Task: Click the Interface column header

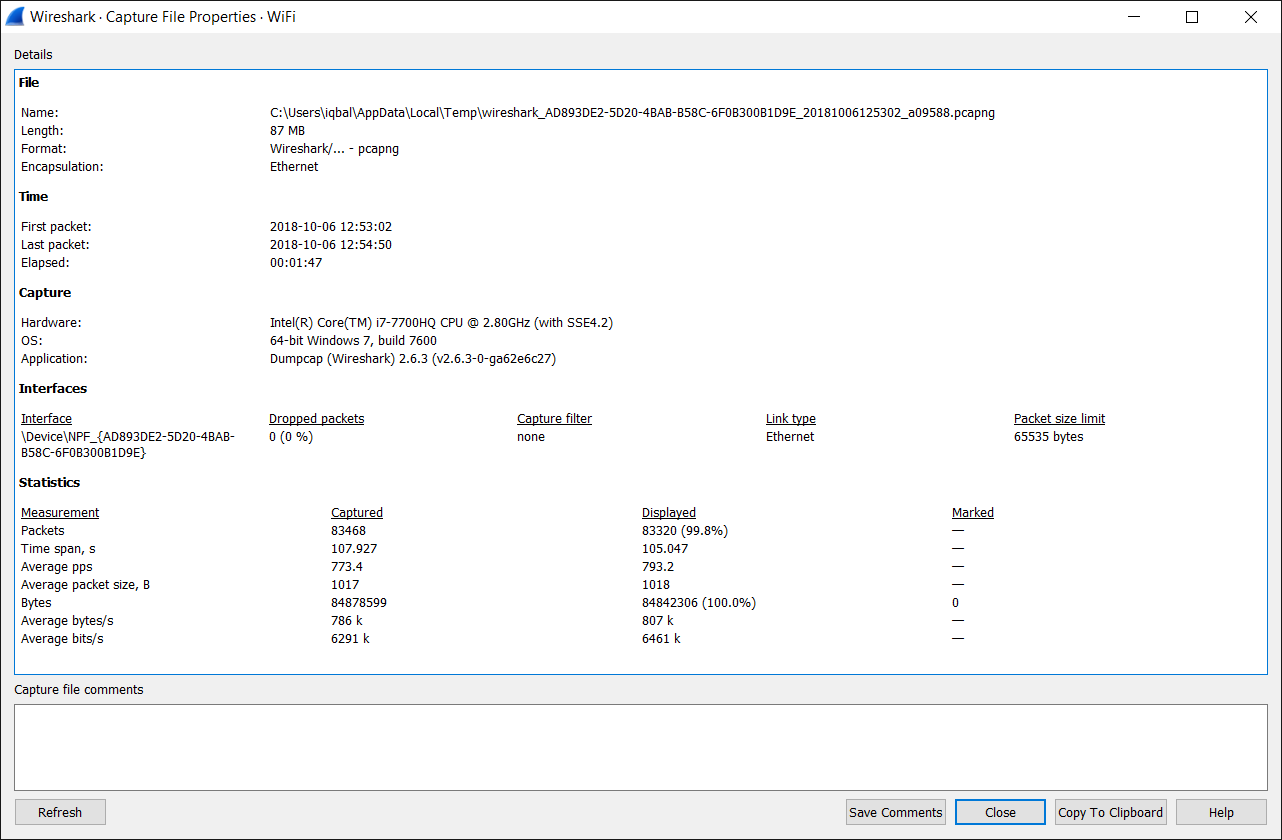Action: [46, 419]
